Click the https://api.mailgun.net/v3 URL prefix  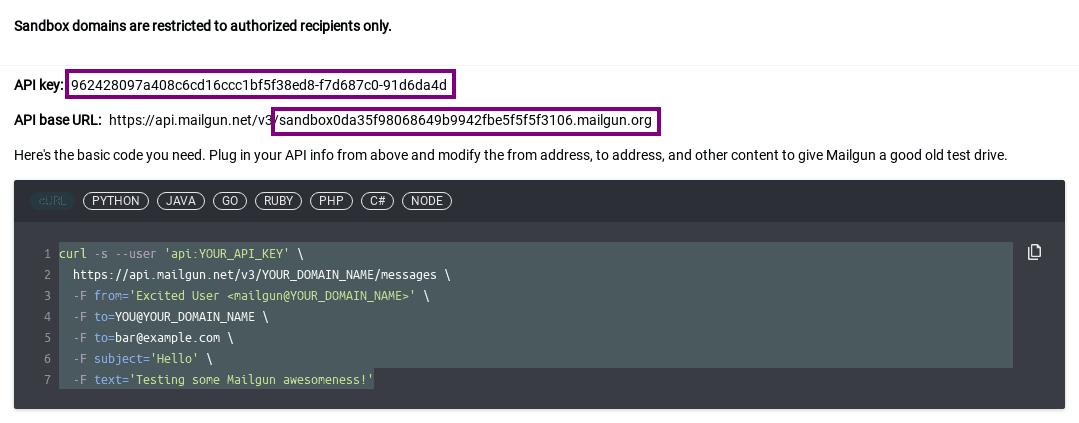tap(190, 121)
